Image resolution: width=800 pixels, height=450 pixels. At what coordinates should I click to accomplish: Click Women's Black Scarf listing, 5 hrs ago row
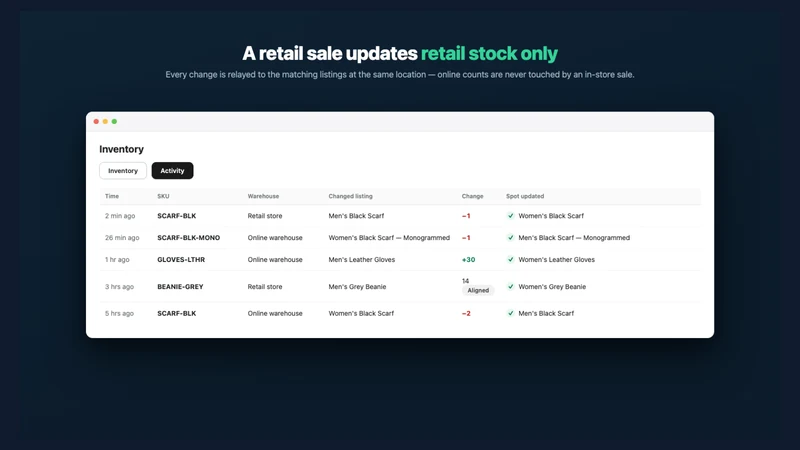tap(361, 313)
